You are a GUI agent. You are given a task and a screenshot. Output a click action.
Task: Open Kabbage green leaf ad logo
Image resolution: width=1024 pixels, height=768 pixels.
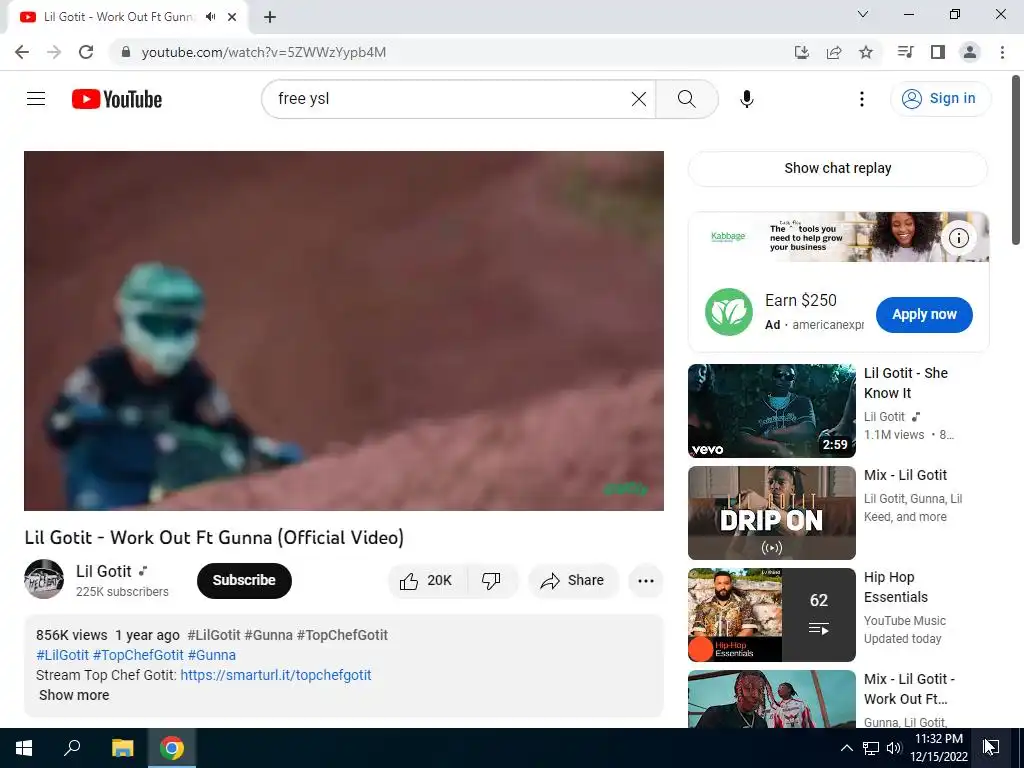(729, 312)
